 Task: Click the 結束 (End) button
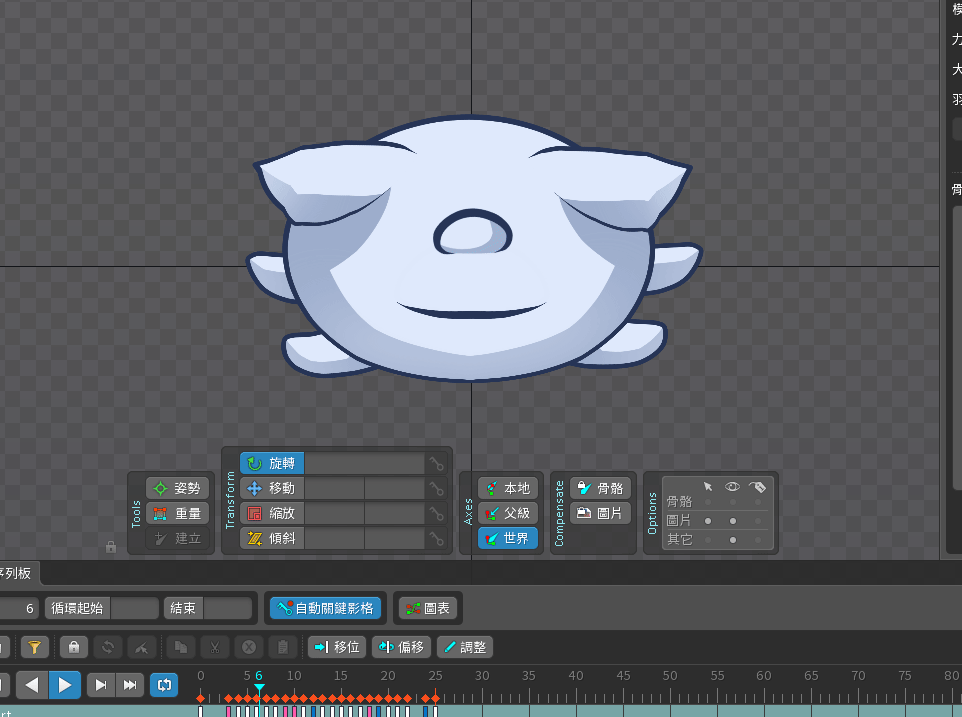183,608
